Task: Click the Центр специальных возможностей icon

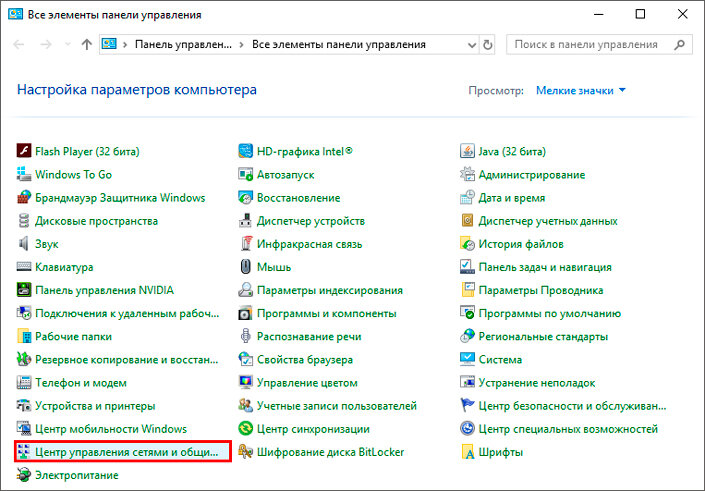Action: [467, 429]
